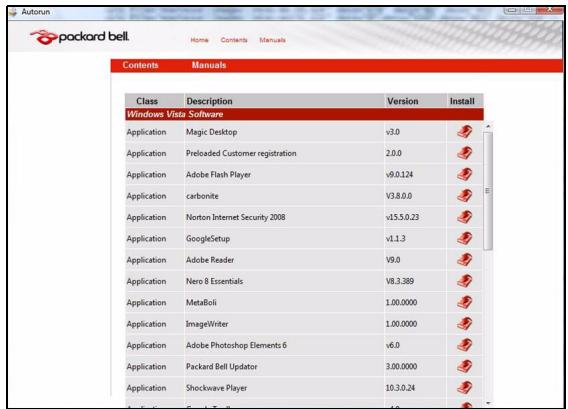Open the Manuals link in top navigation

272,40
